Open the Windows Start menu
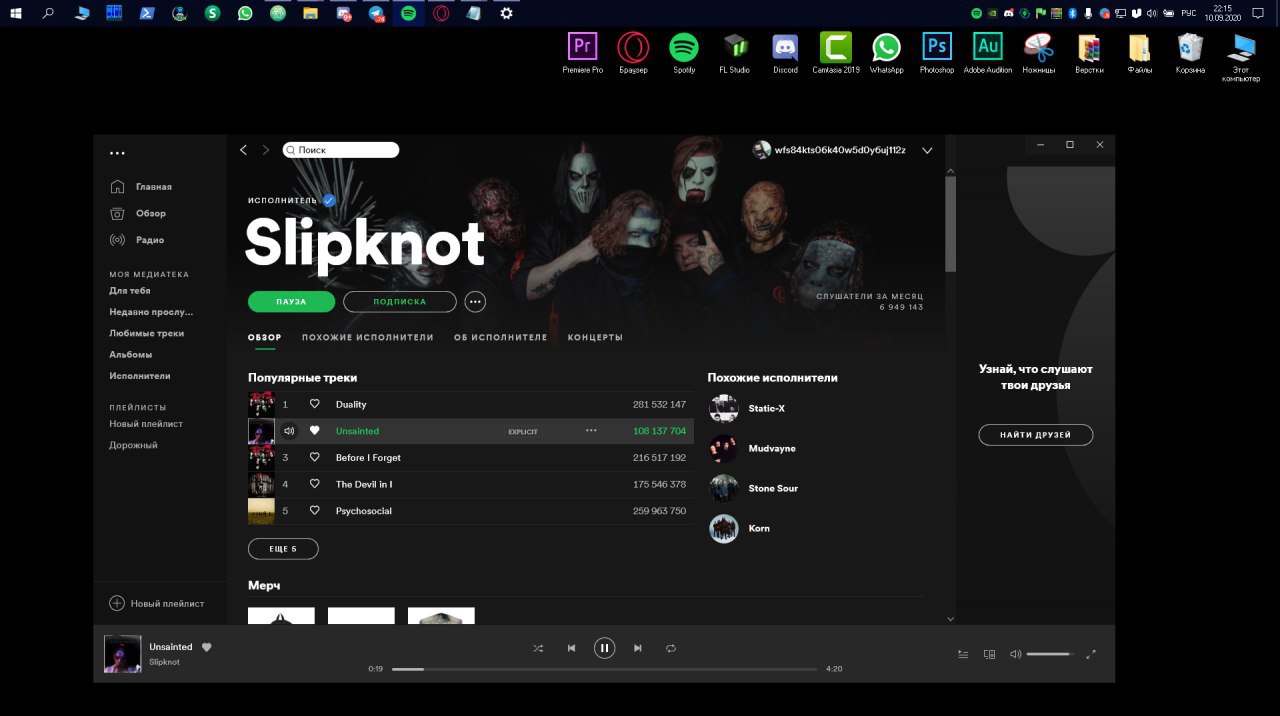Screen dimensions: 1280x716 (16, 13)
